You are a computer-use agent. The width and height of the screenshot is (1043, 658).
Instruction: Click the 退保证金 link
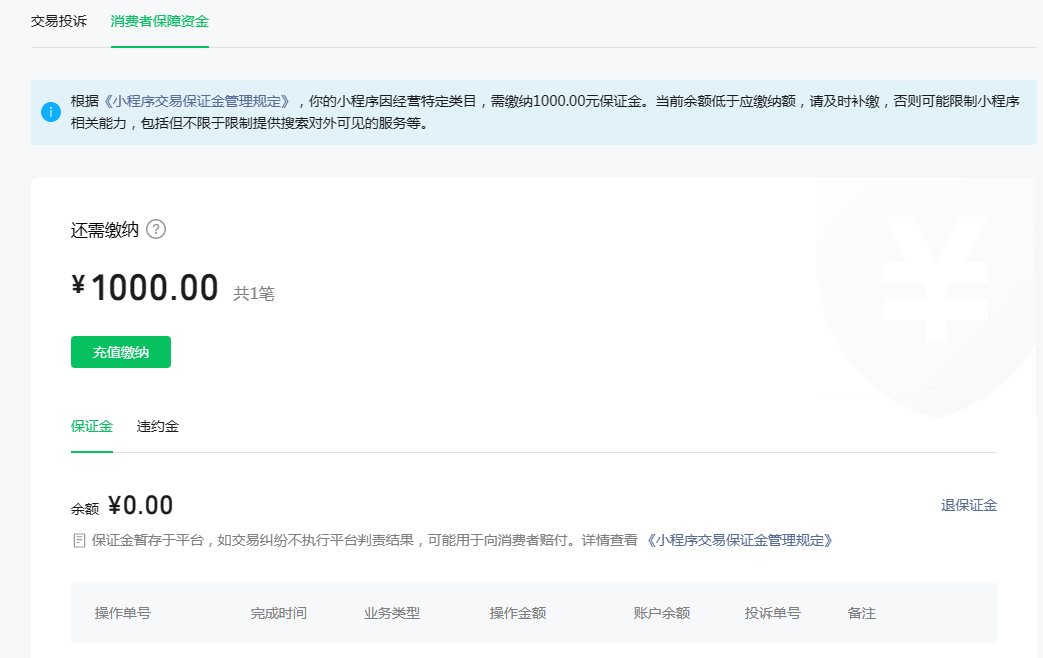968,506
